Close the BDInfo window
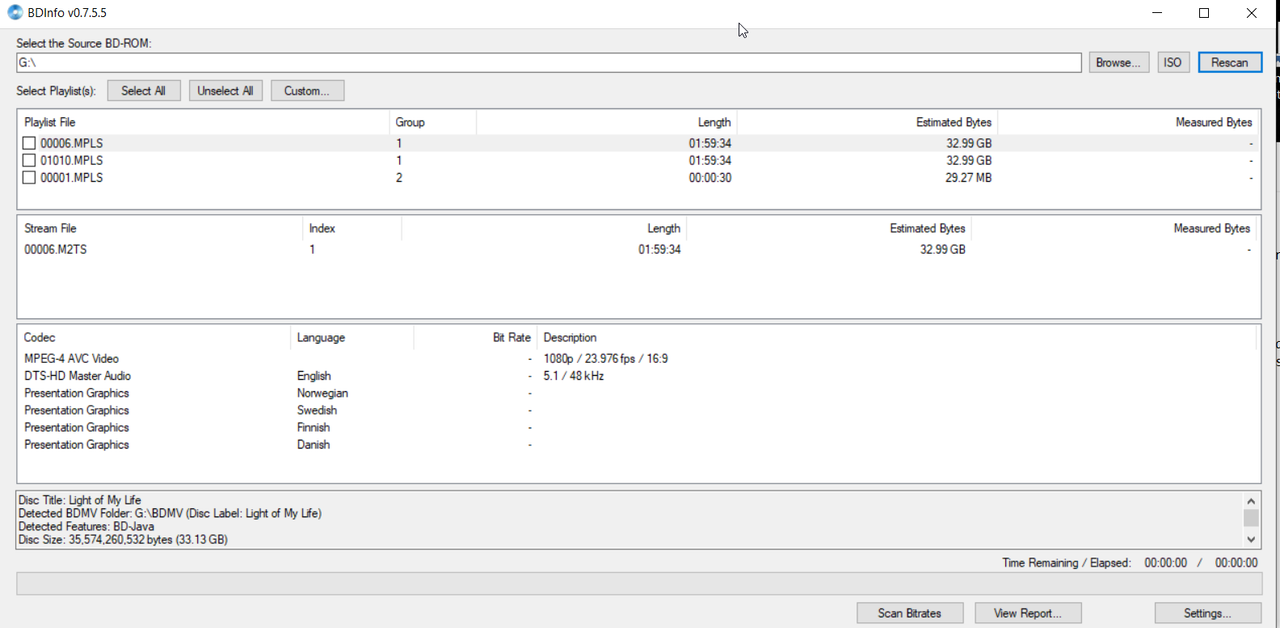The image size is (1280, 628). (x=1251, y=13)
